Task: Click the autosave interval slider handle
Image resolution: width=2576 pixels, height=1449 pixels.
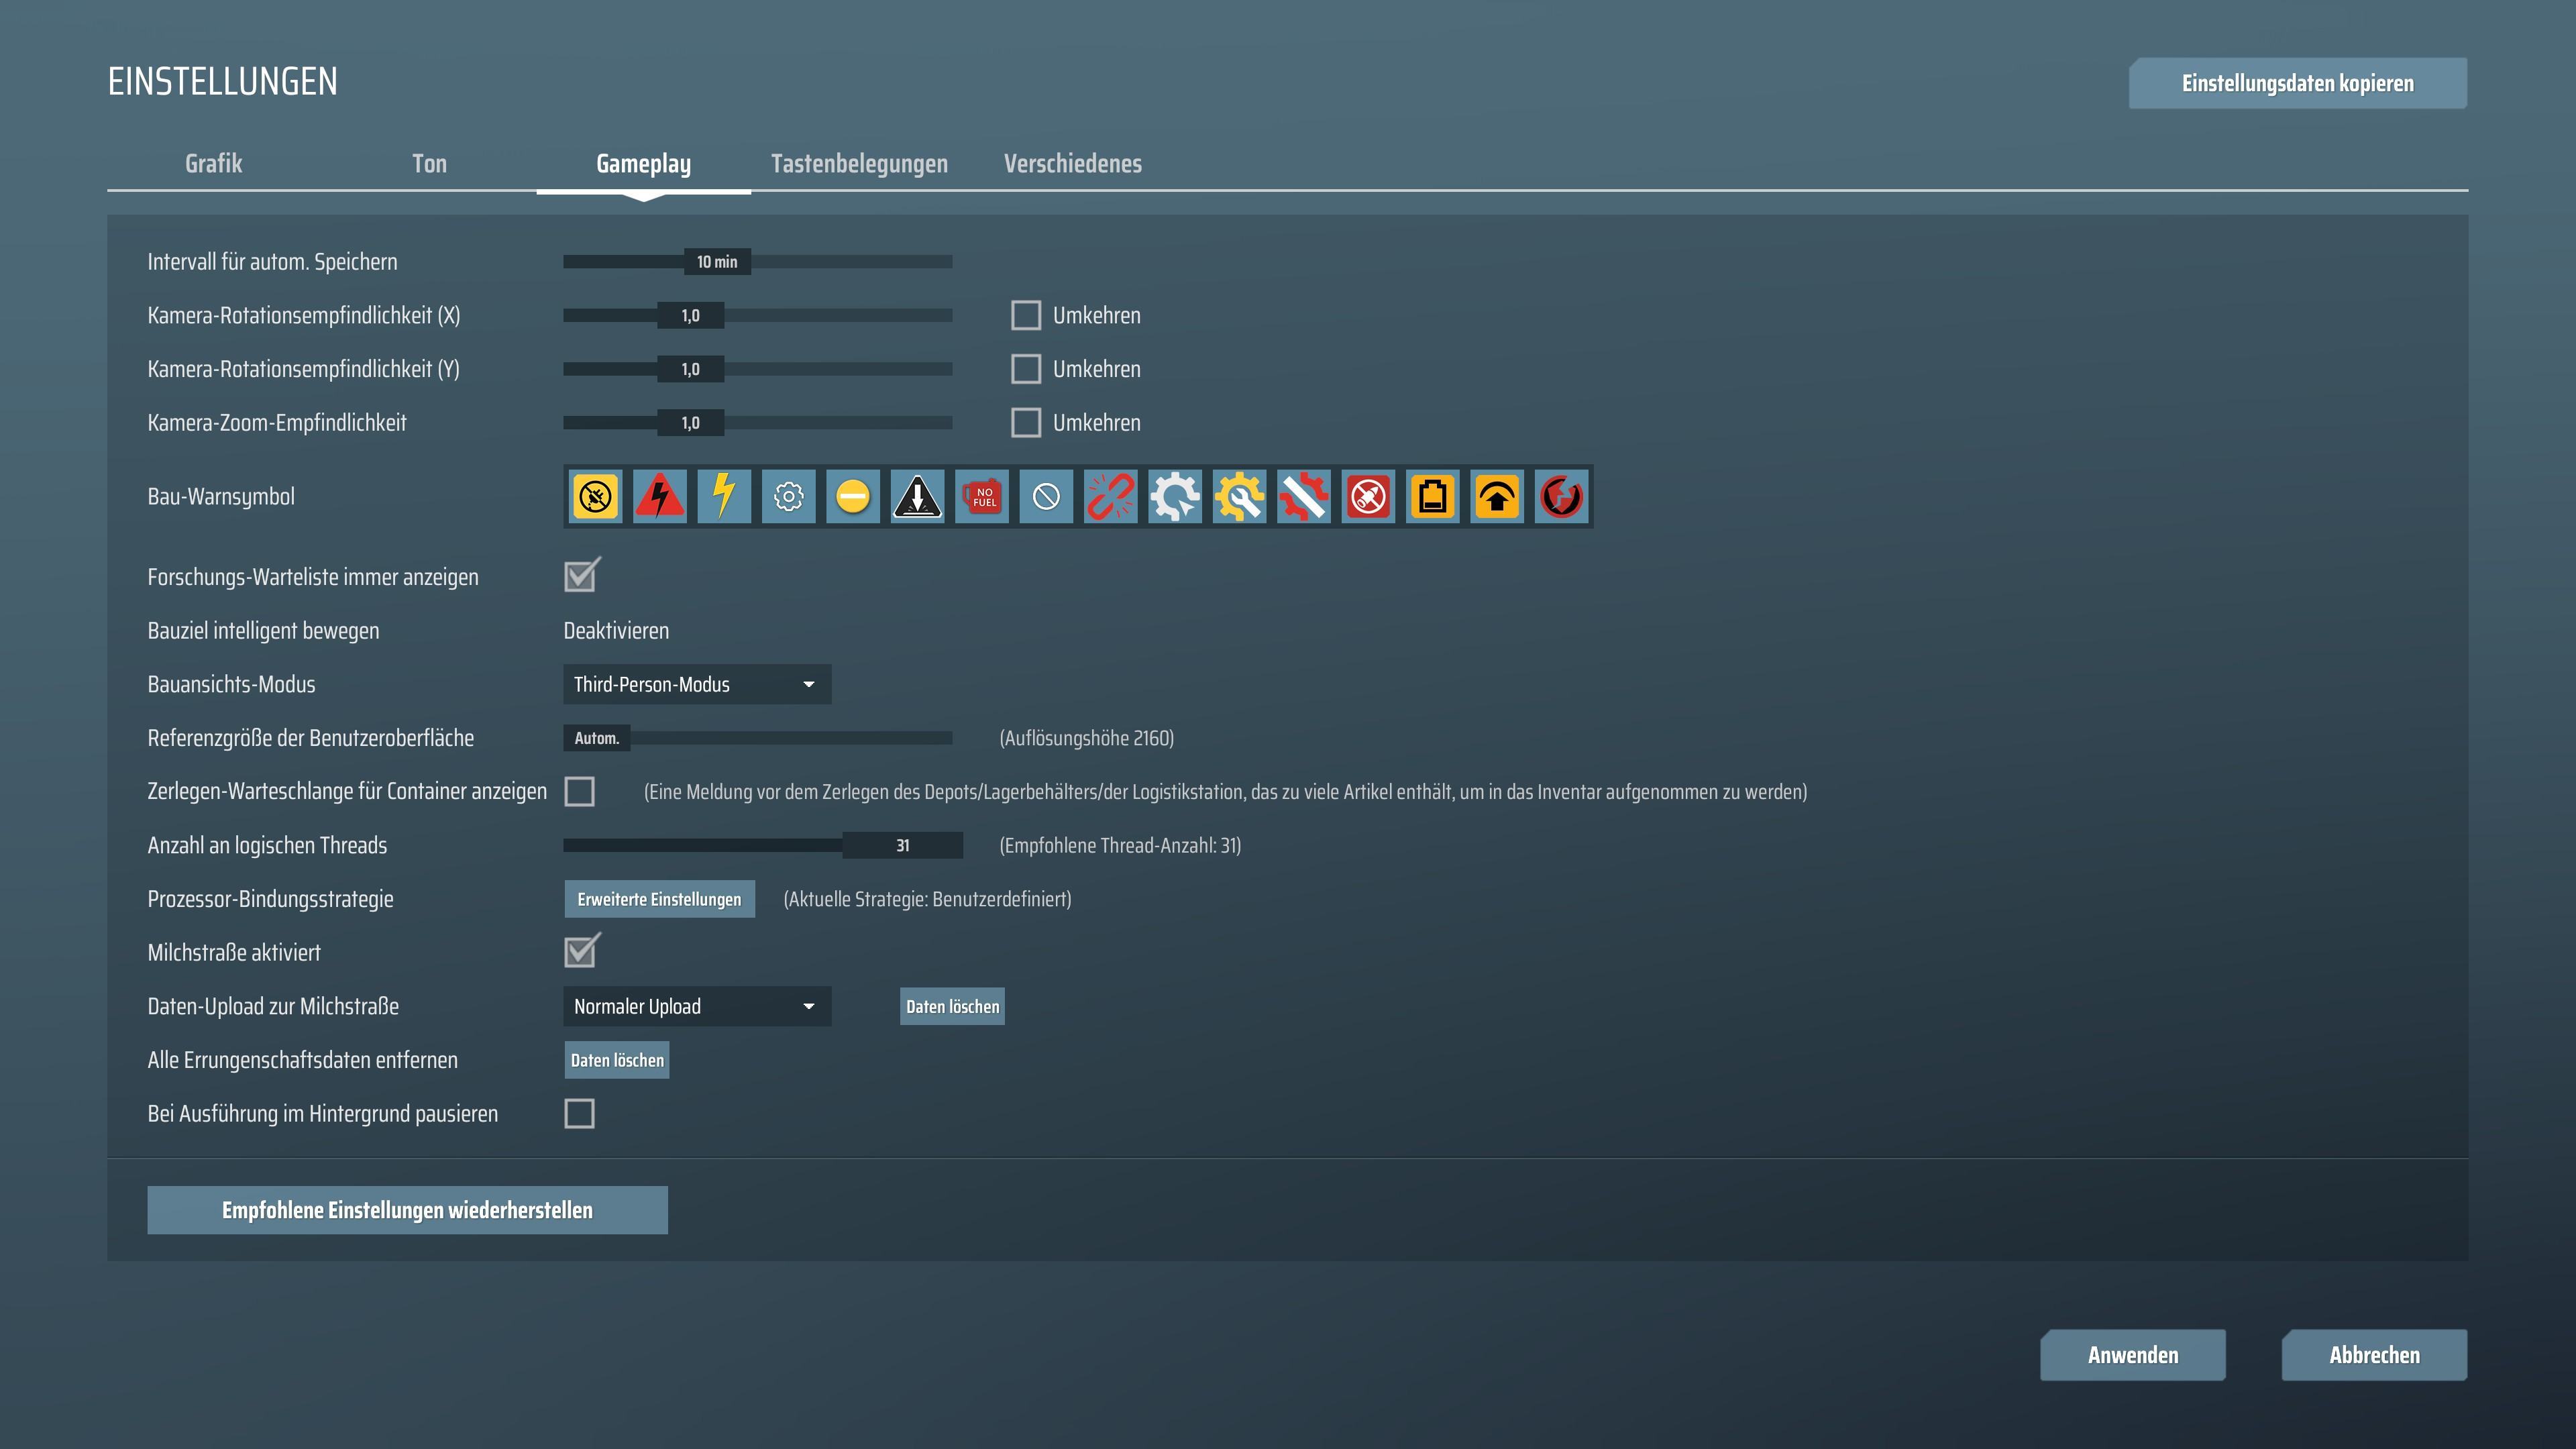Action: pos(717,262)
